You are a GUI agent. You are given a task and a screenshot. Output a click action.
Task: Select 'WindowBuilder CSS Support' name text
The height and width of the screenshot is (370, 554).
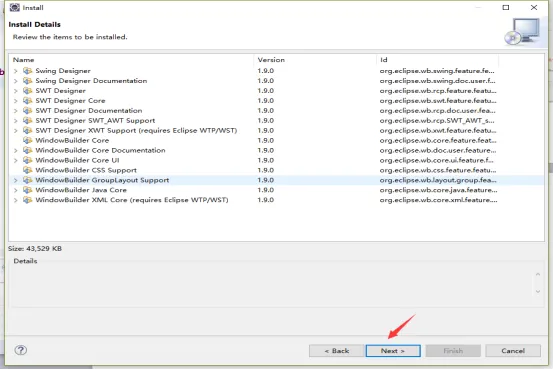click(x=86, y=170)
